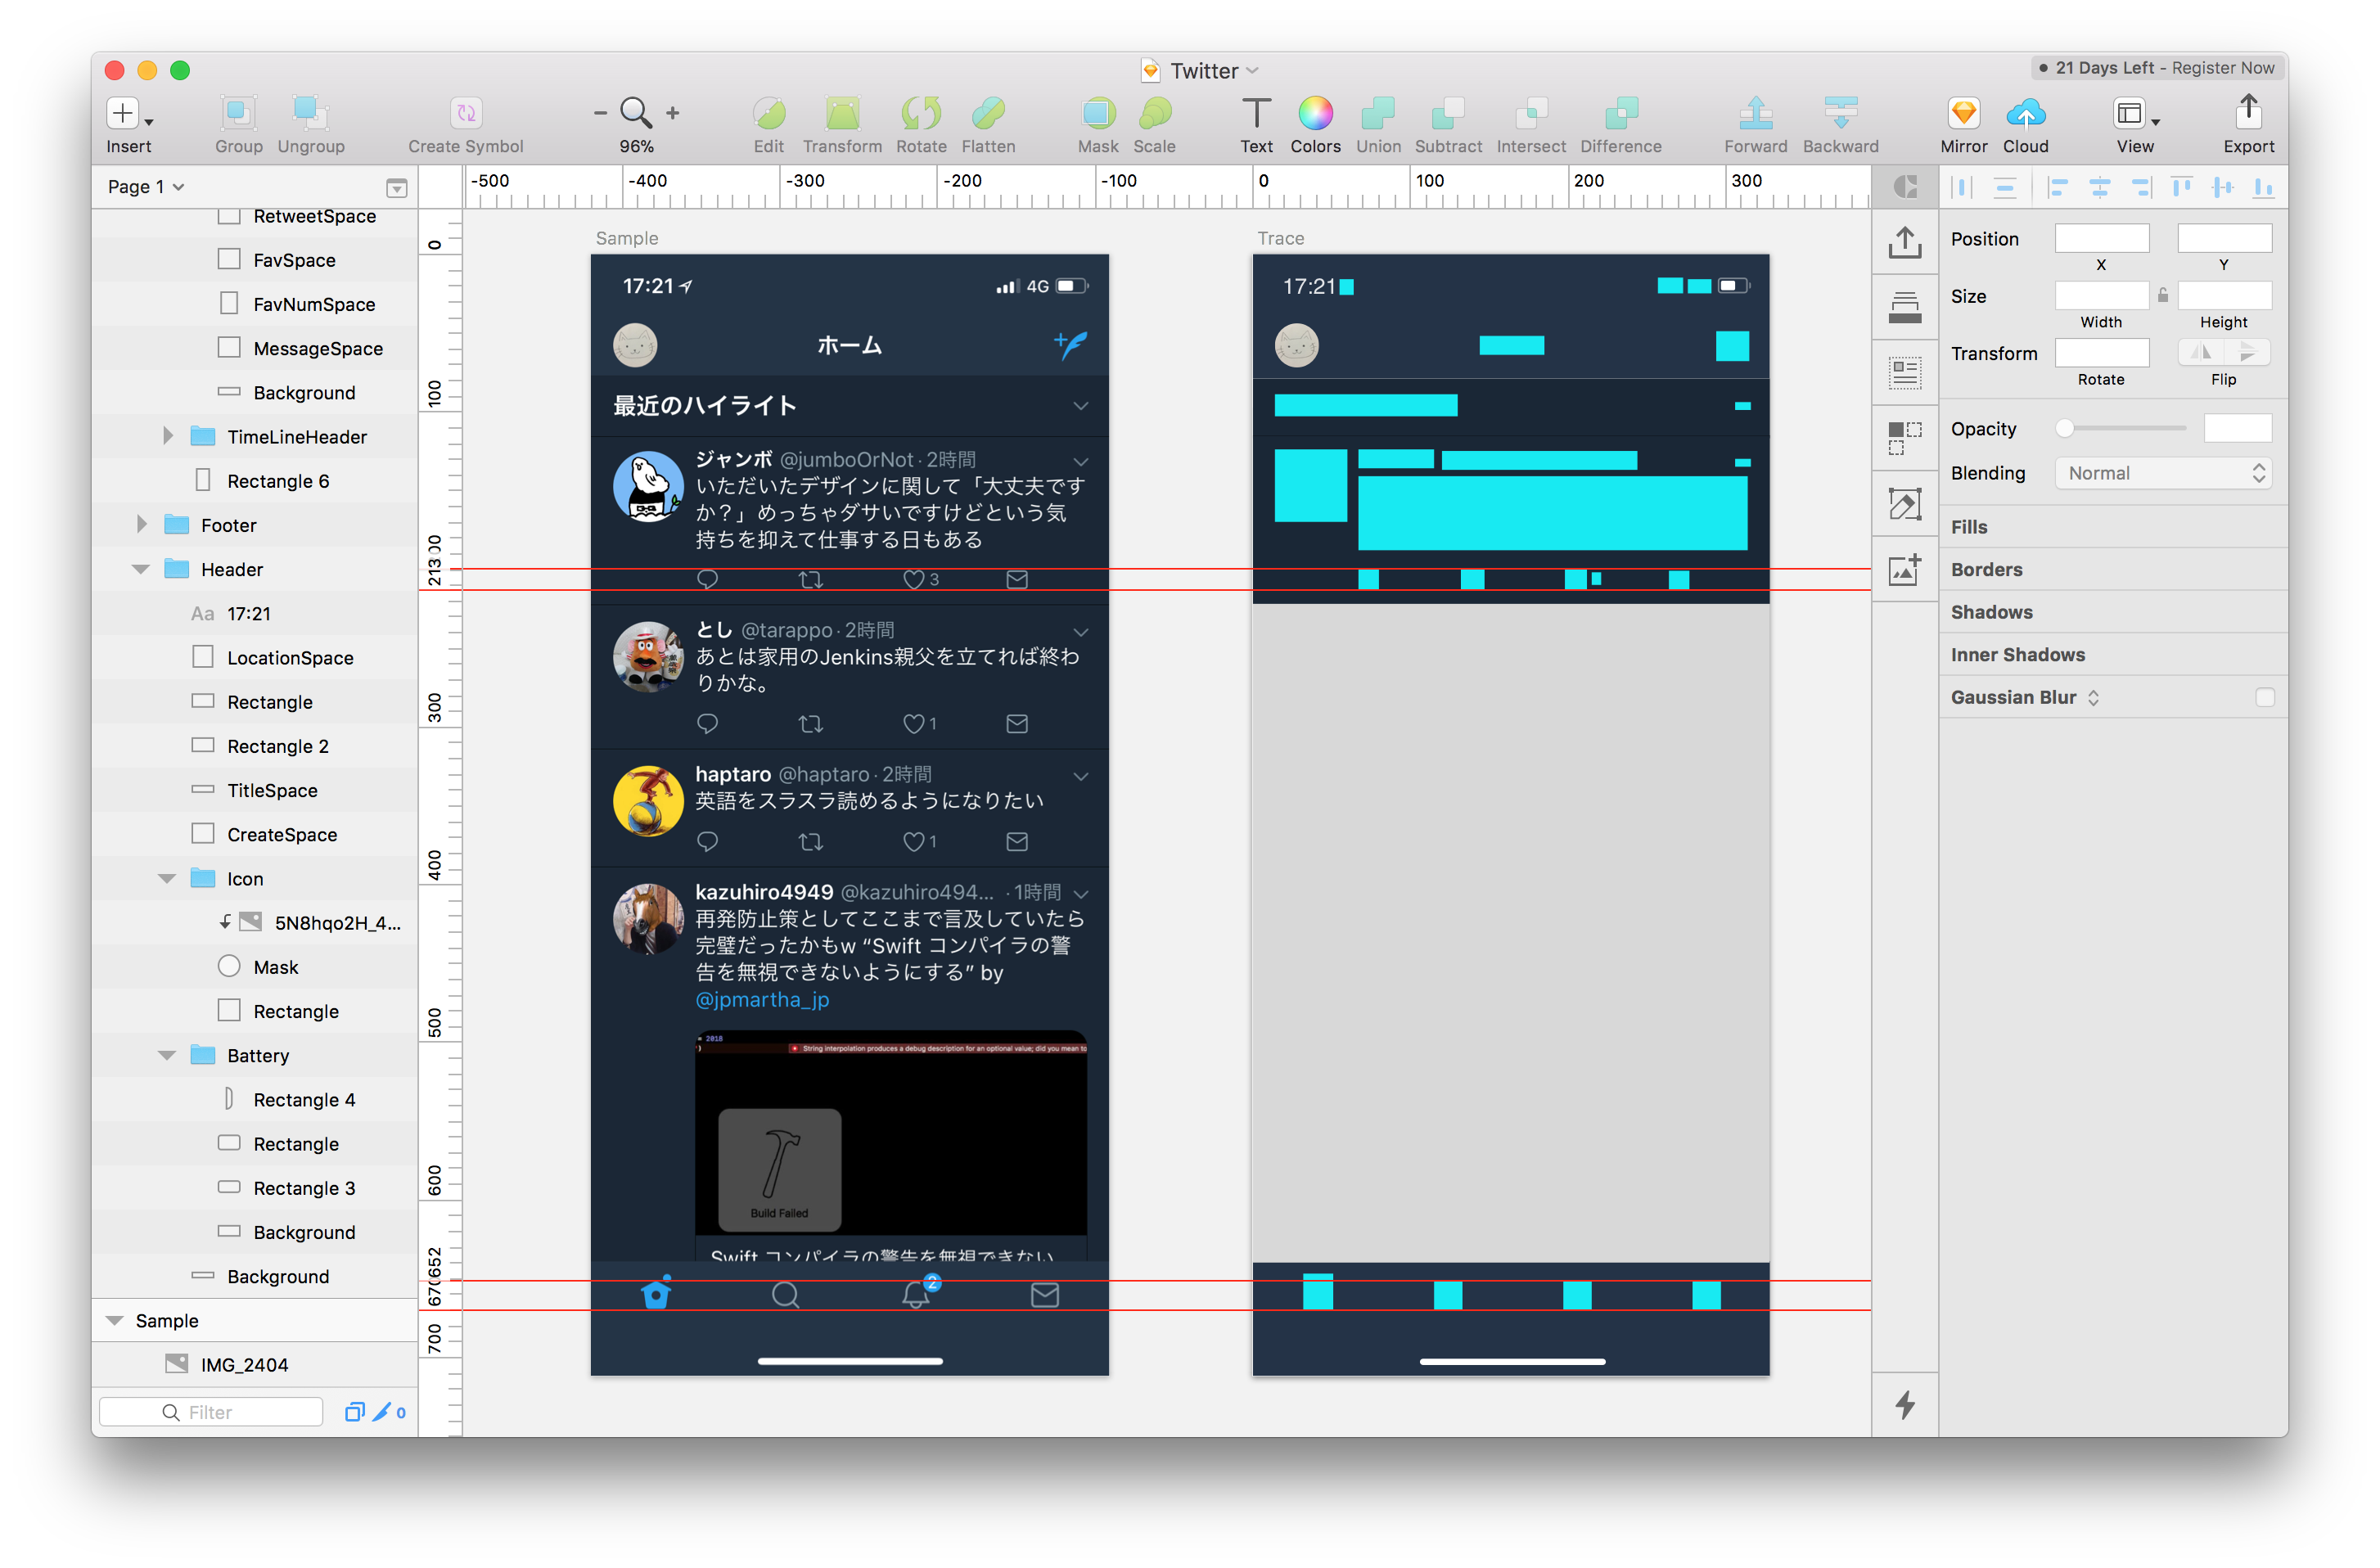Click the flip horizontal button
The width and height of the screenshot is (2380, 1568).
(2200, 352)
